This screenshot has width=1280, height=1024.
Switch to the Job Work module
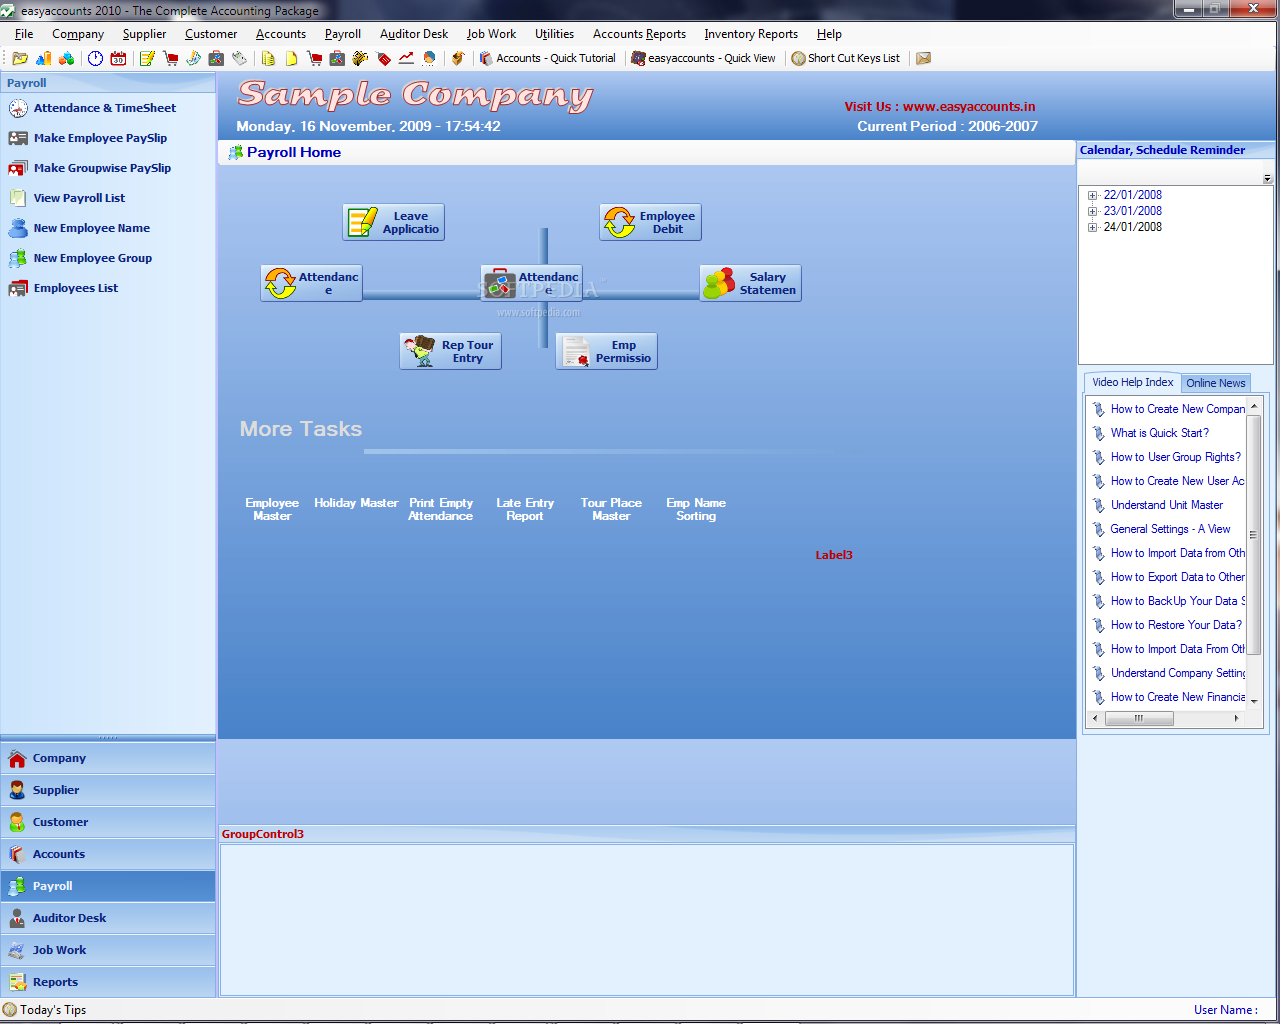(x=108, y=950)
